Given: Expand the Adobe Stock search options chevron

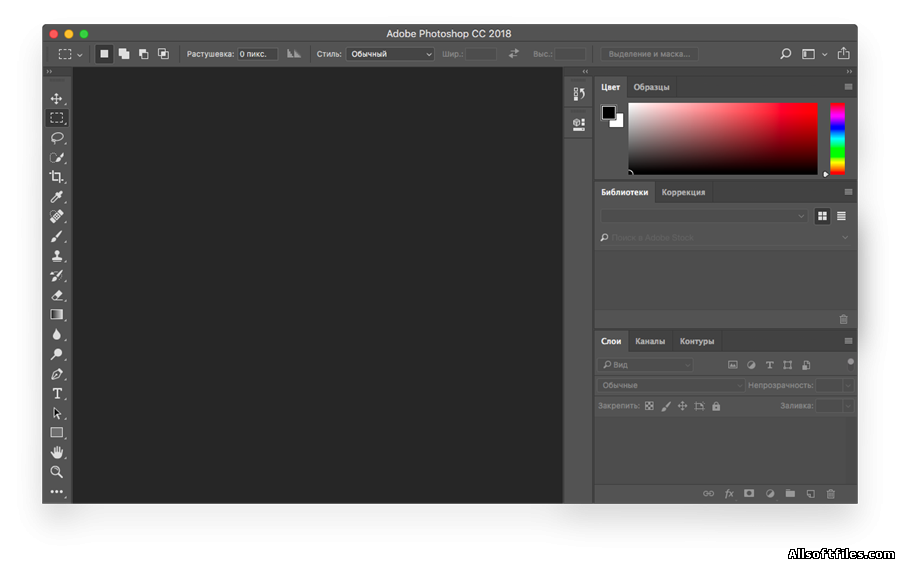Looking at the screenshot, I should click(845, 238).
